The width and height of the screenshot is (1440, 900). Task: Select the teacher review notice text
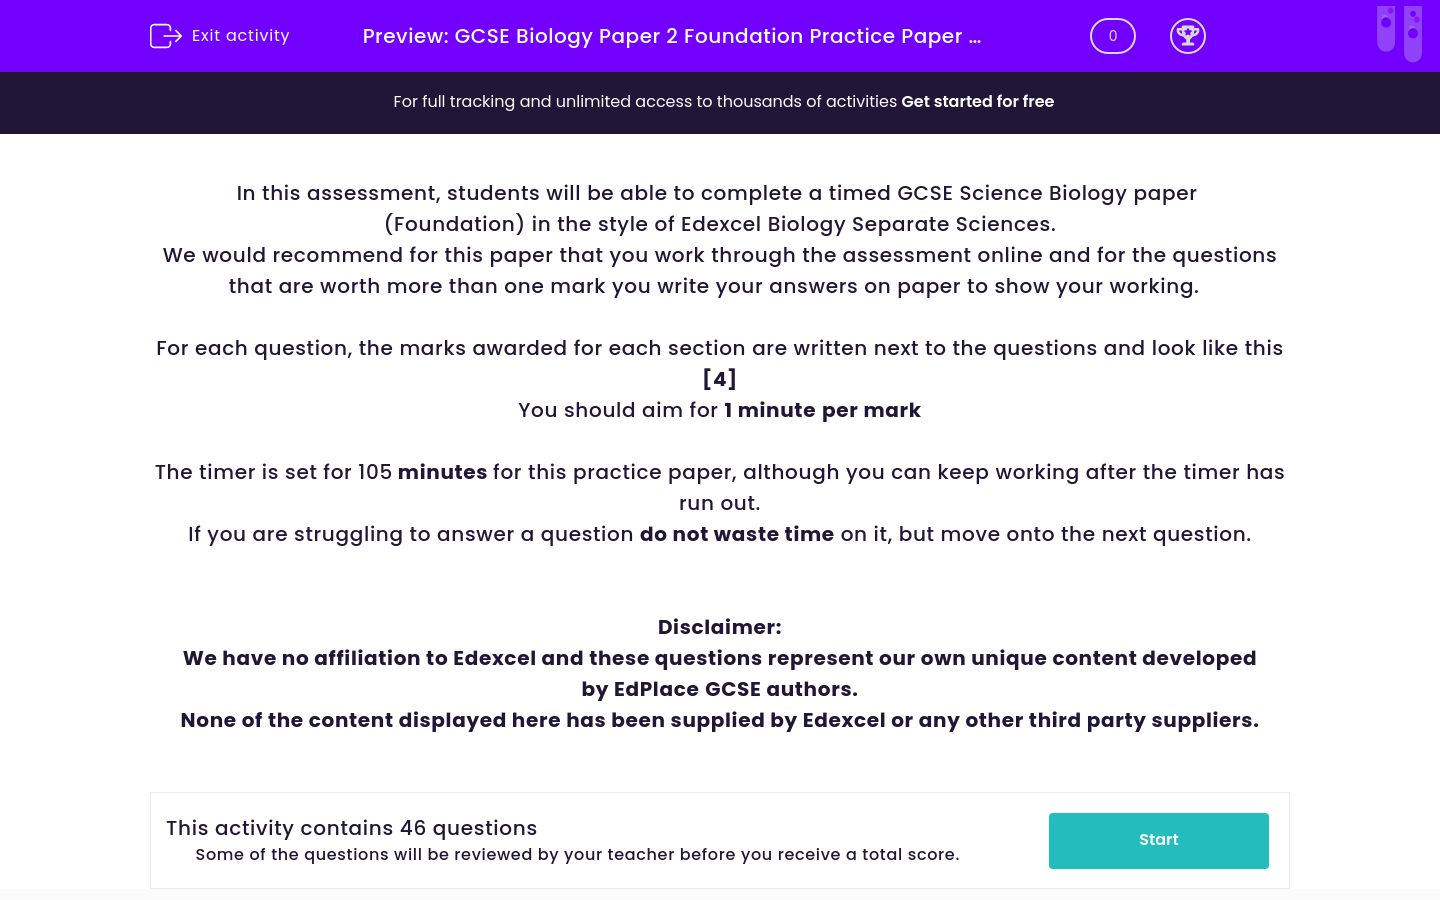click(577, 854)
